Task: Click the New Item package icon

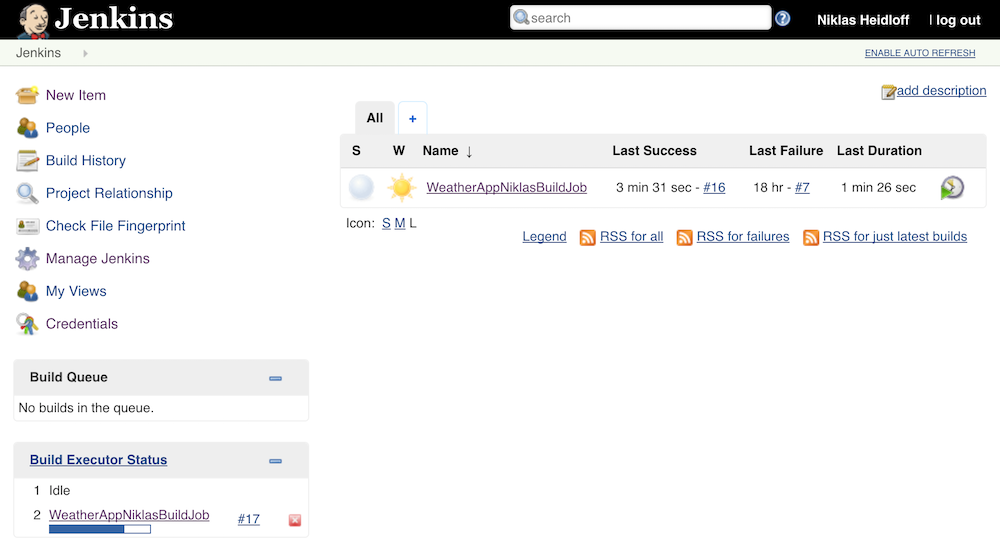Action: click(x=27, y=95)
